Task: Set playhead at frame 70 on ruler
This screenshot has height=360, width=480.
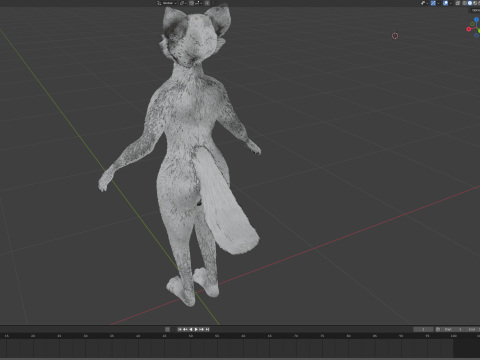Action: click(x=296, y=336)
